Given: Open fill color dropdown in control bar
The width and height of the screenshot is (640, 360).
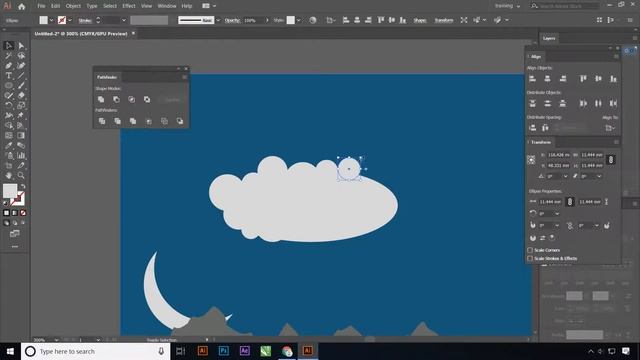Looking at the screenshot, I should [x=51, y=20].
